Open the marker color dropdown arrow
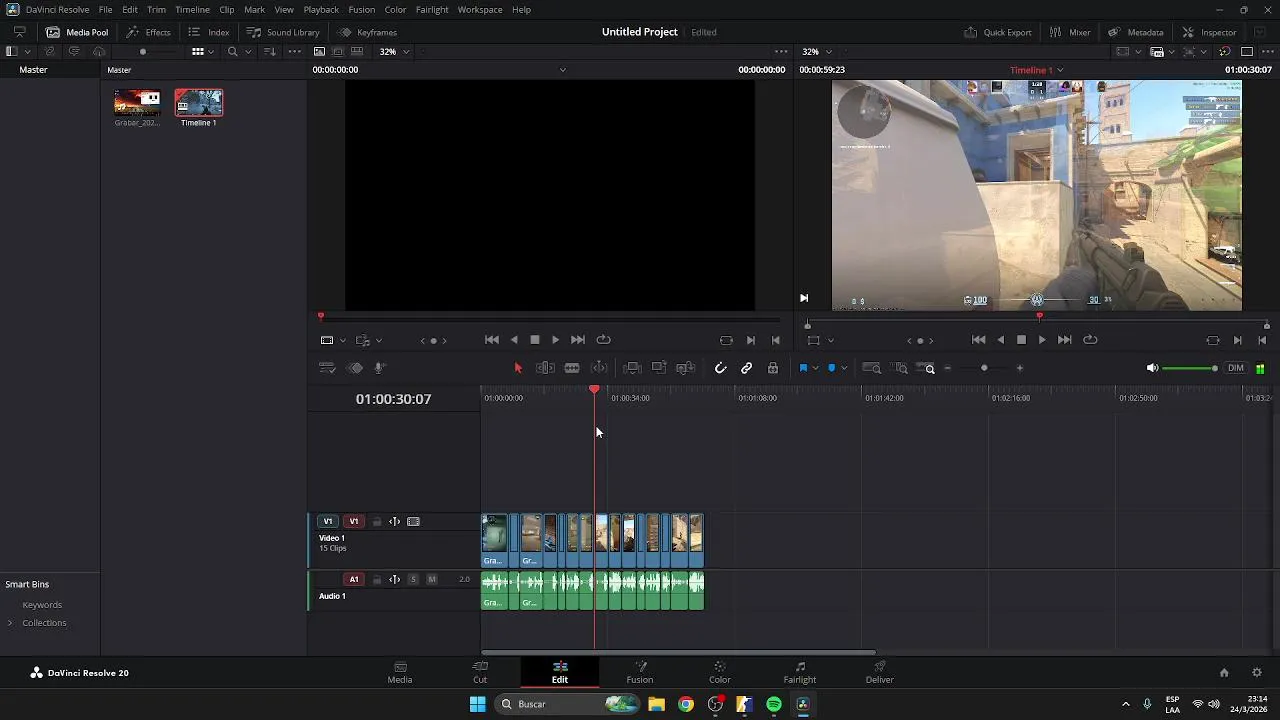1280x720 pixels. [x=844, y=368]
